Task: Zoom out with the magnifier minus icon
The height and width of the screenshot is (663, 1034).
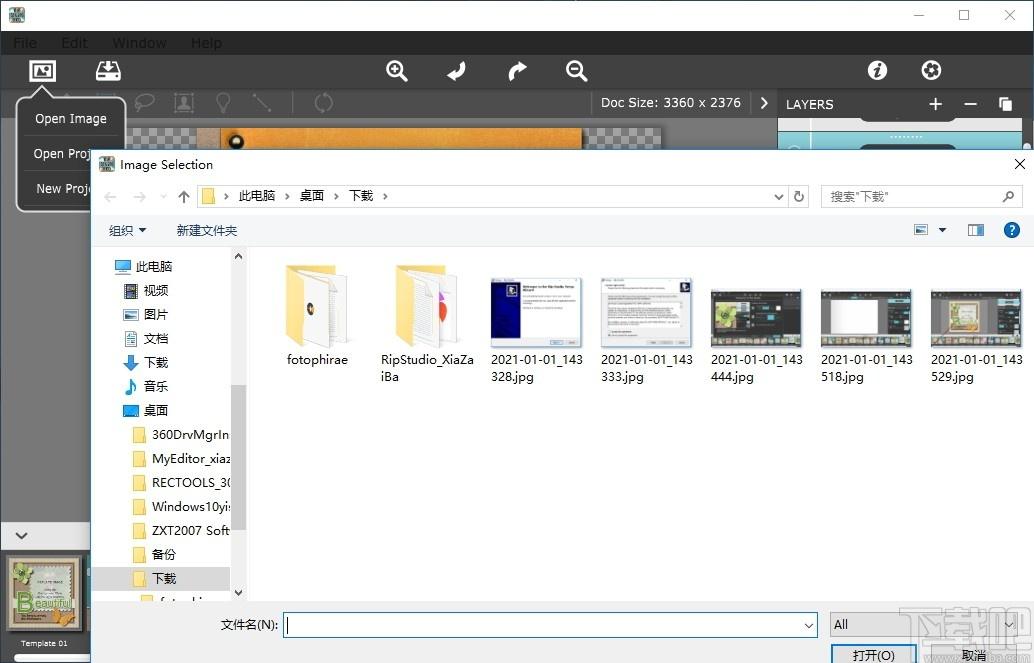Action: 576,71
